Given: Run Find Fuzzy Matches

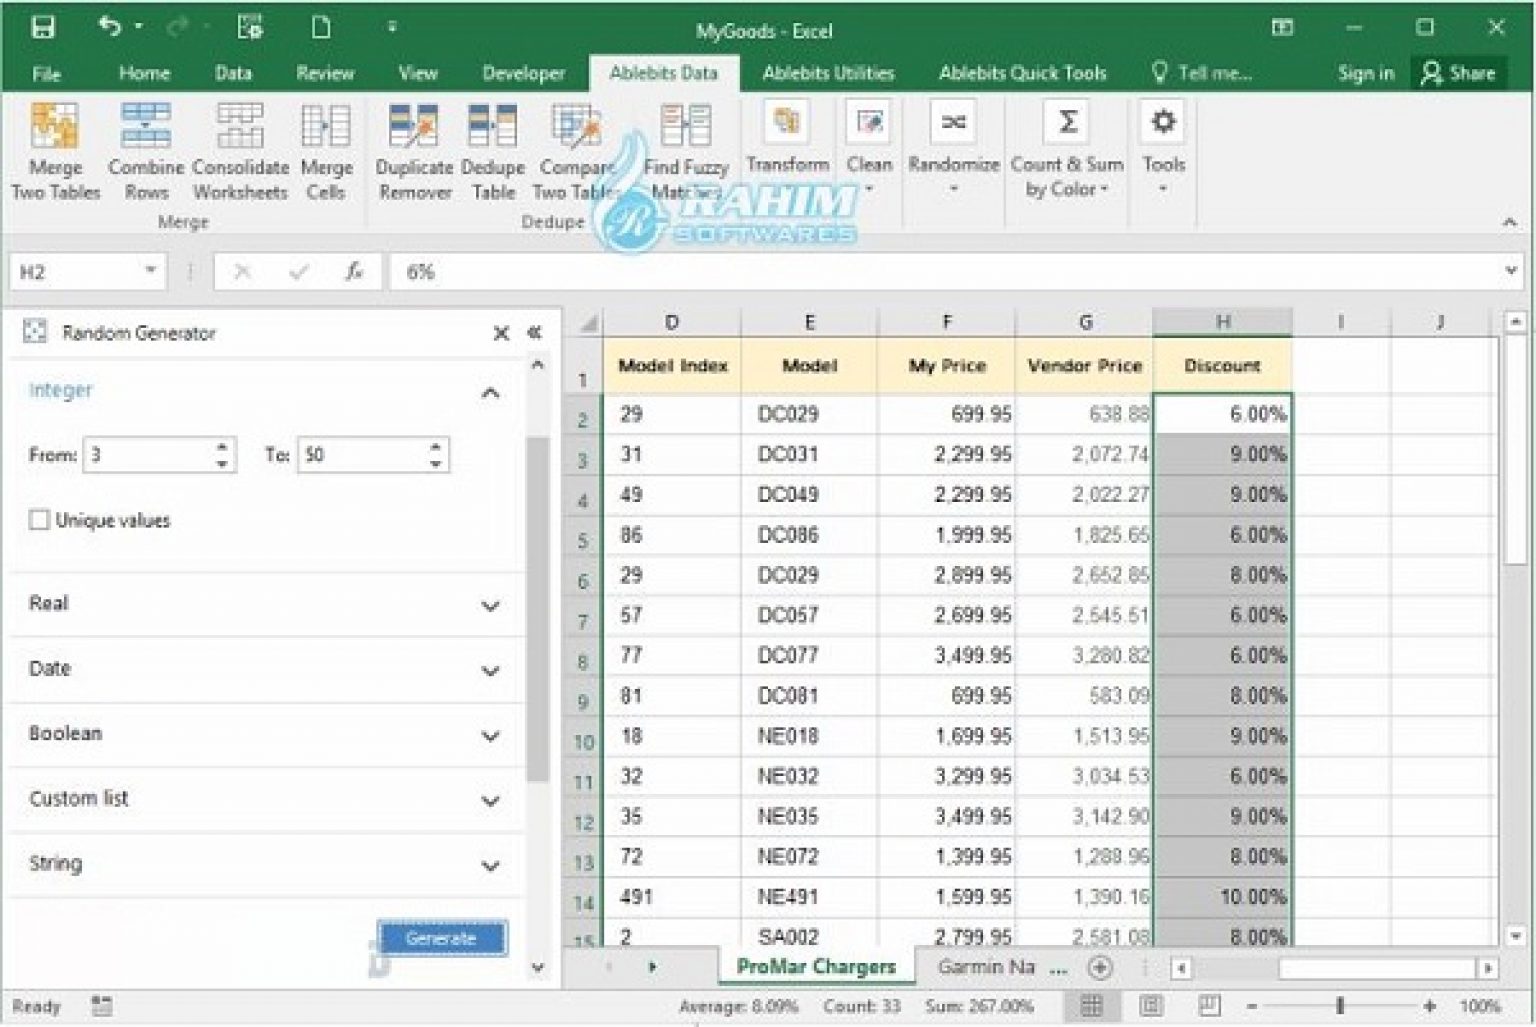Looking at the screenshot, I should click(x=686, y=150).
